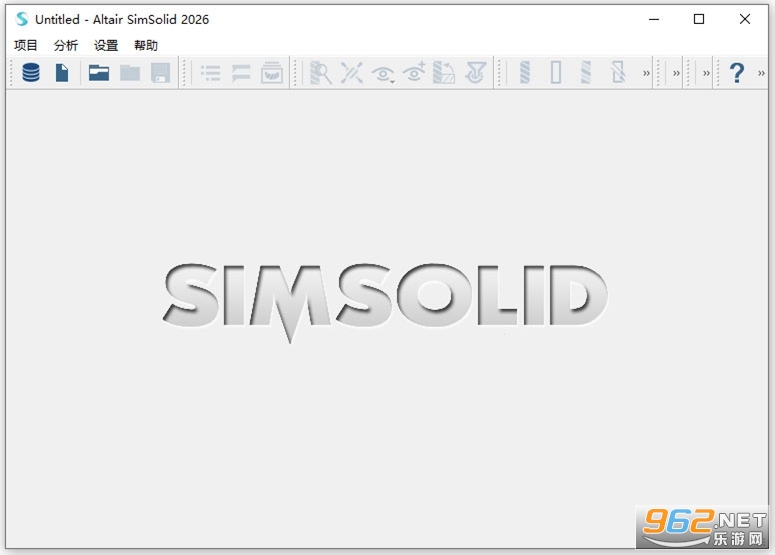This screenshot has height=555, width=775.
Task: Click the greyed closed folder icon
Action: pos(129,73)
